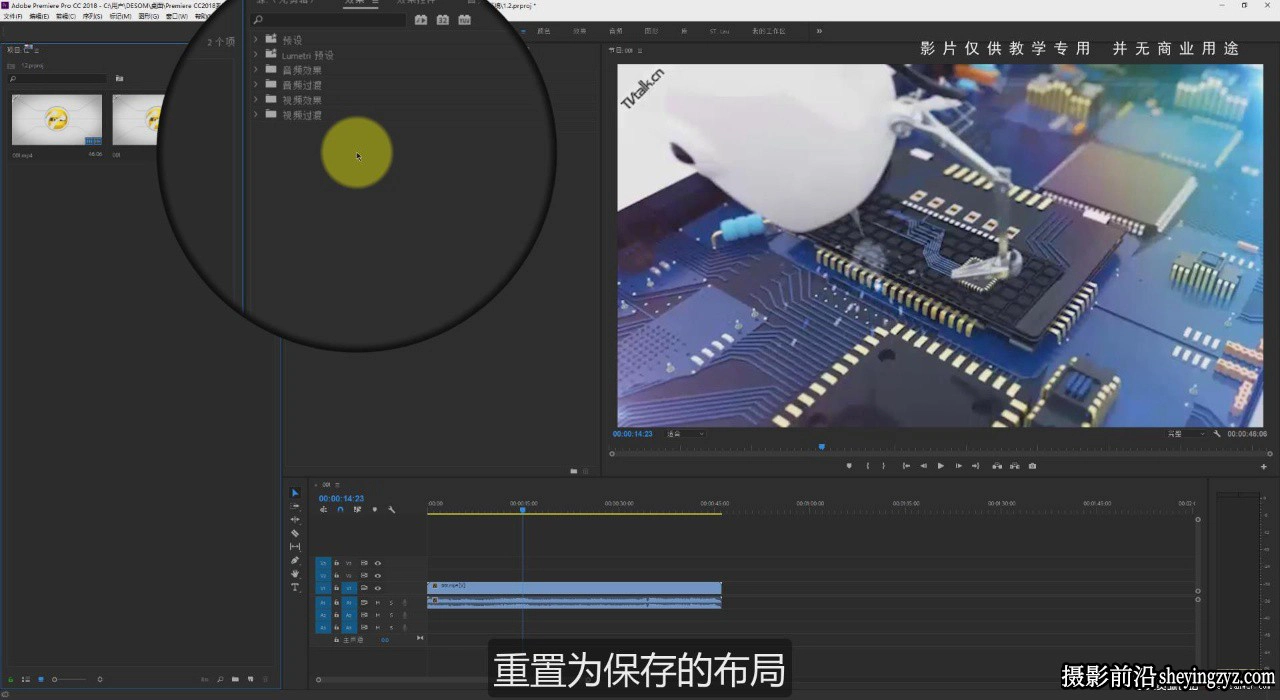Expand the 视频过渡 folder
Image resolution: width=1280 pixels, height=700 pixels.
click(x=256, y=115)
